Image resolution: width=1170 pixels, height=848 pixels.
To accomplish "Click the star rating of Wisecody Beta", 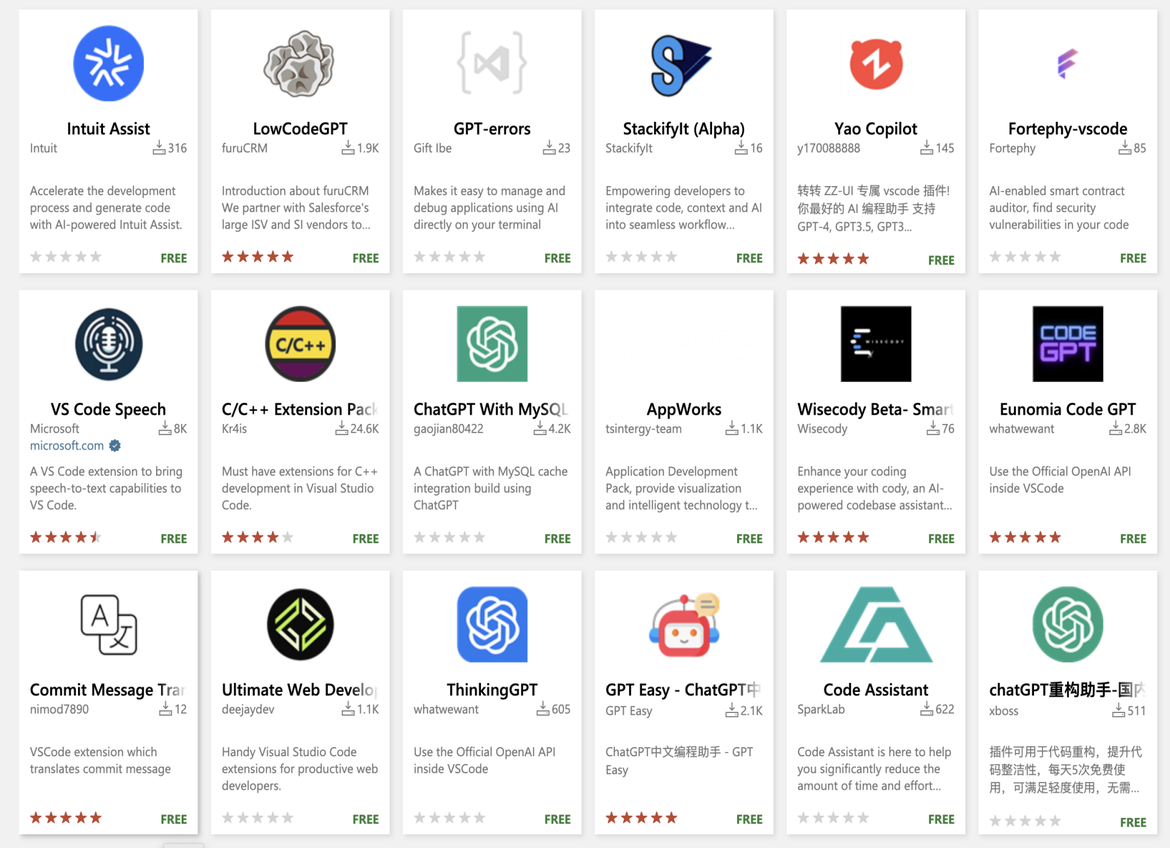I will (833, 537).
